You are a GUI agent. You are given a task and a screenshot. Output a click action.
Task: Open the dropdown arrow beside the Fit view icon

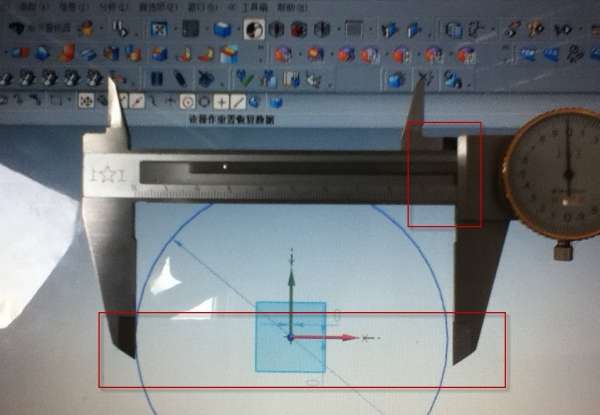click(175, 29)
